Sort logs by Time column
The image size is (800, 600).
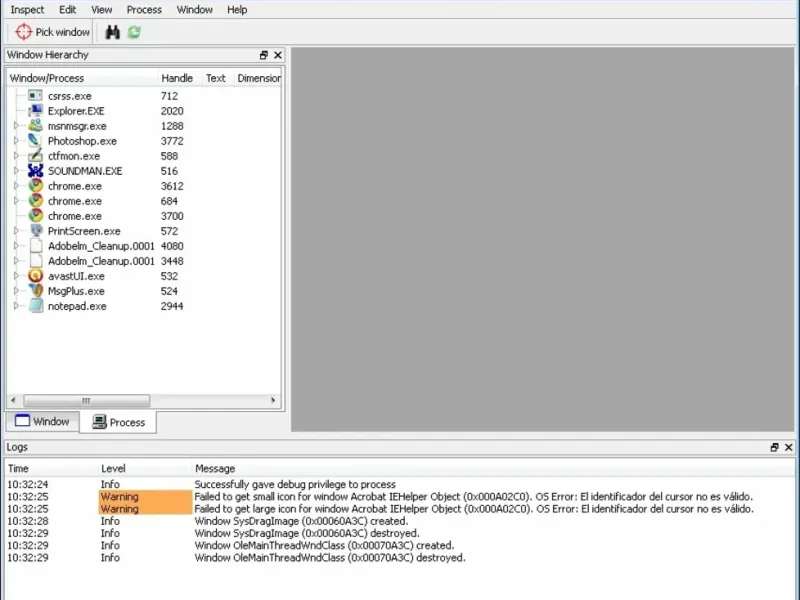[x=52, y=468]
